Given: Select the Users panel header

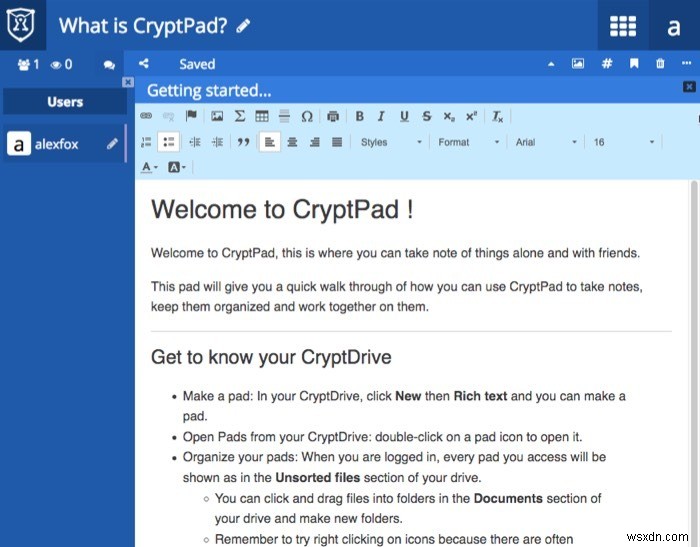Looking at the screenshot, I should coord(65,102).
